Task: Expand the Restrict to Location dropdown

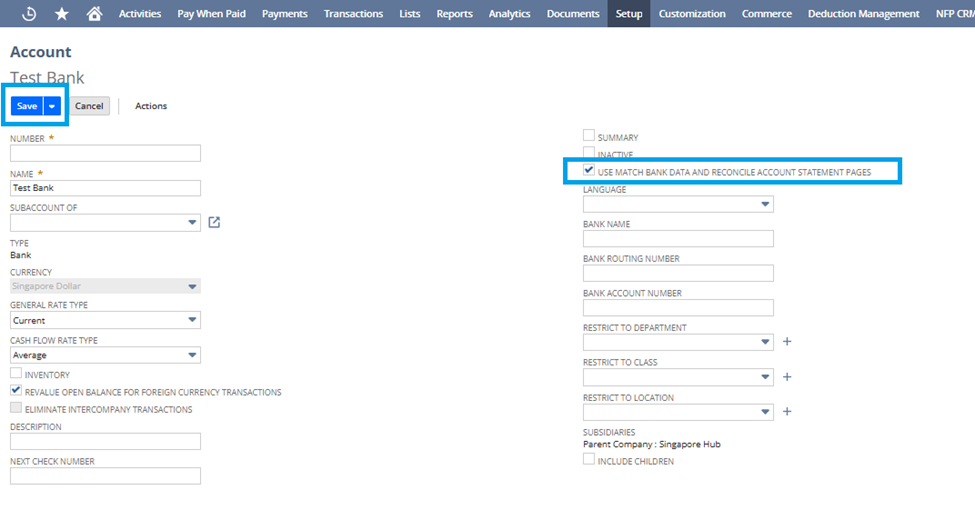Action: (765, 411)
